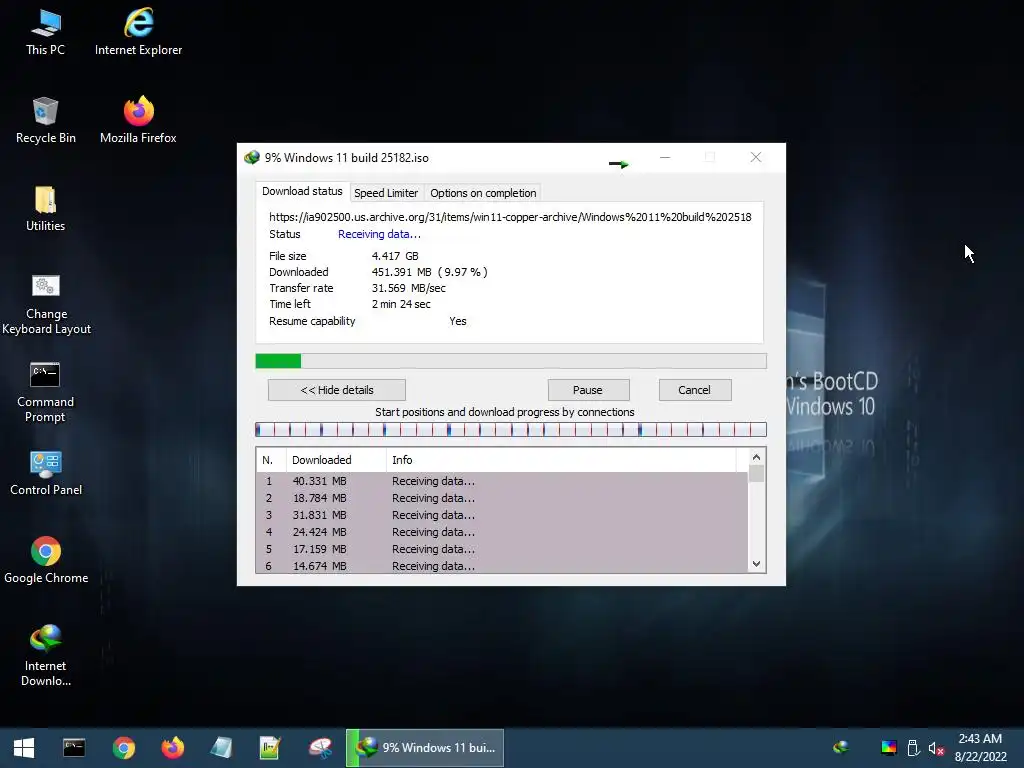Image resolution: width=1024 pixels, height=768 pixels.
Task: Switch to the Download status tab
Action: 302,191
